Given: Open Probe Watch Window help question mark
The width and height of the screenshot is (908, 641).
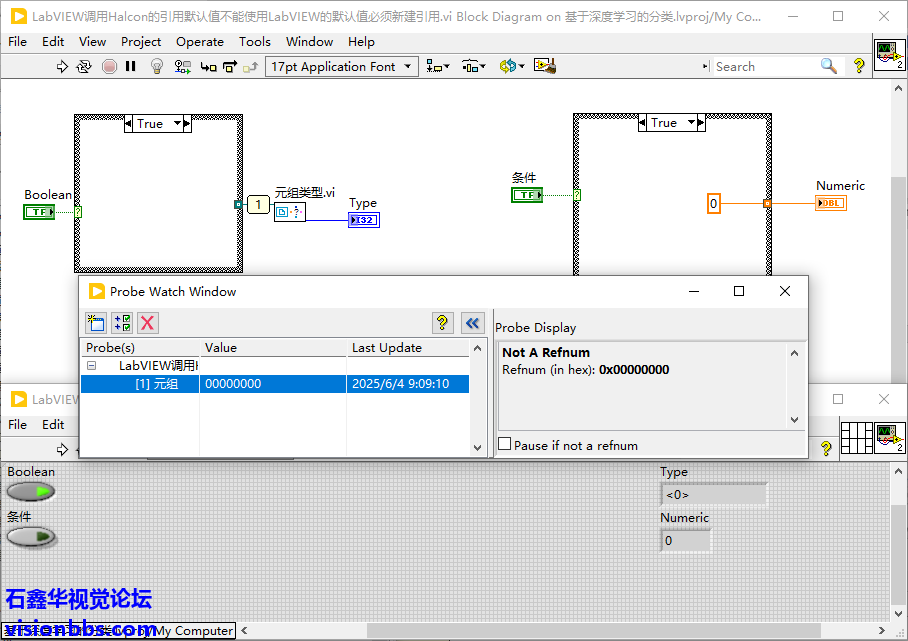Looking at the screenshot, I should tap(443, 322).
